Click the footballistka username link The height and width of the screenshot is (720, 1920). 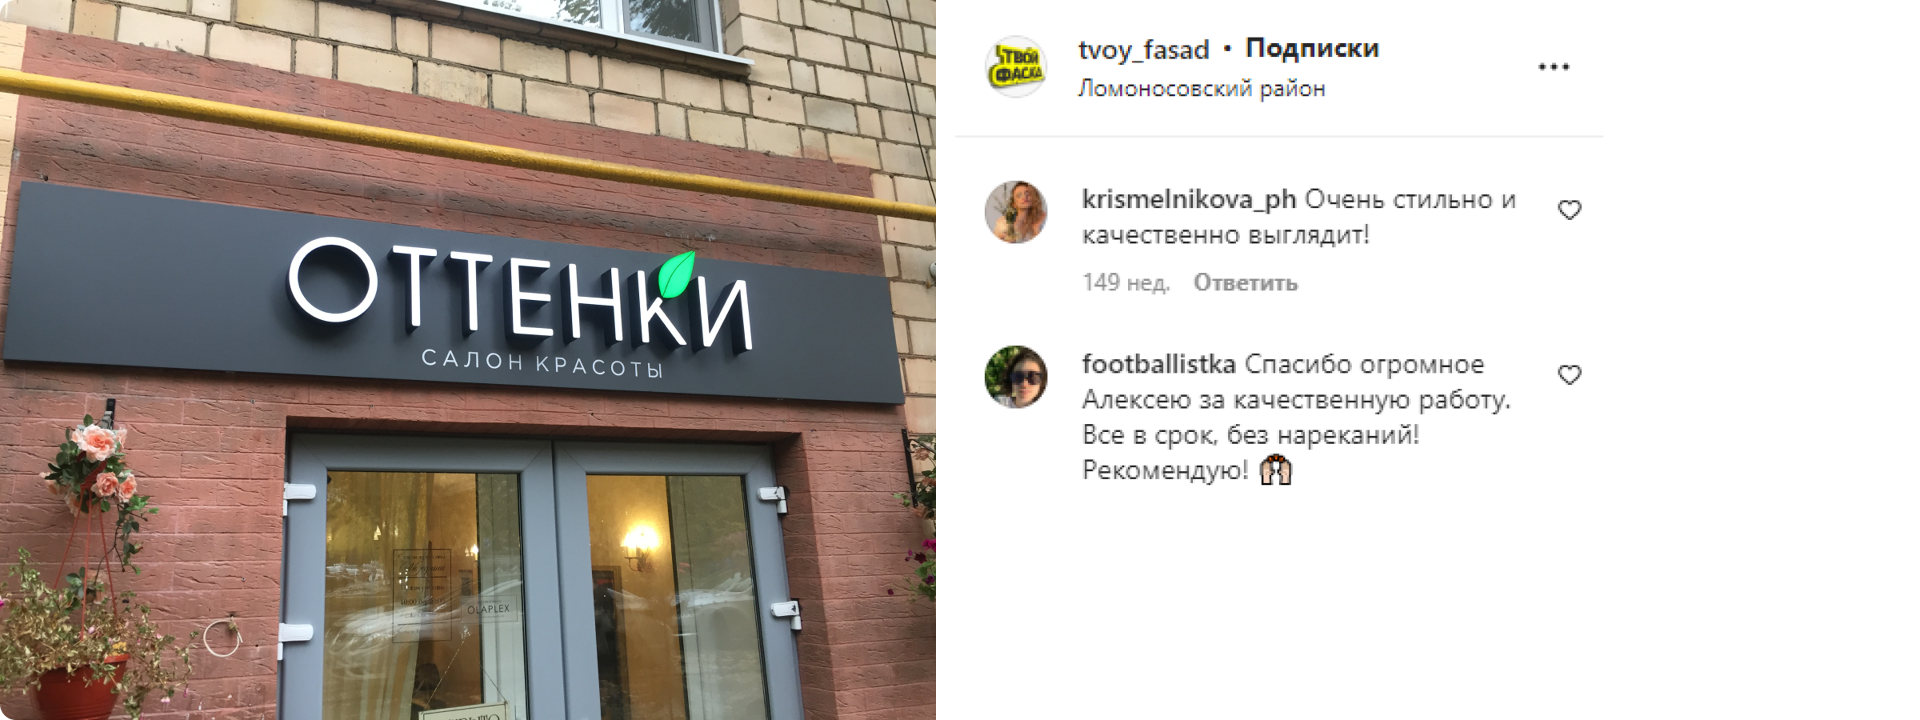coord(1159,364)
